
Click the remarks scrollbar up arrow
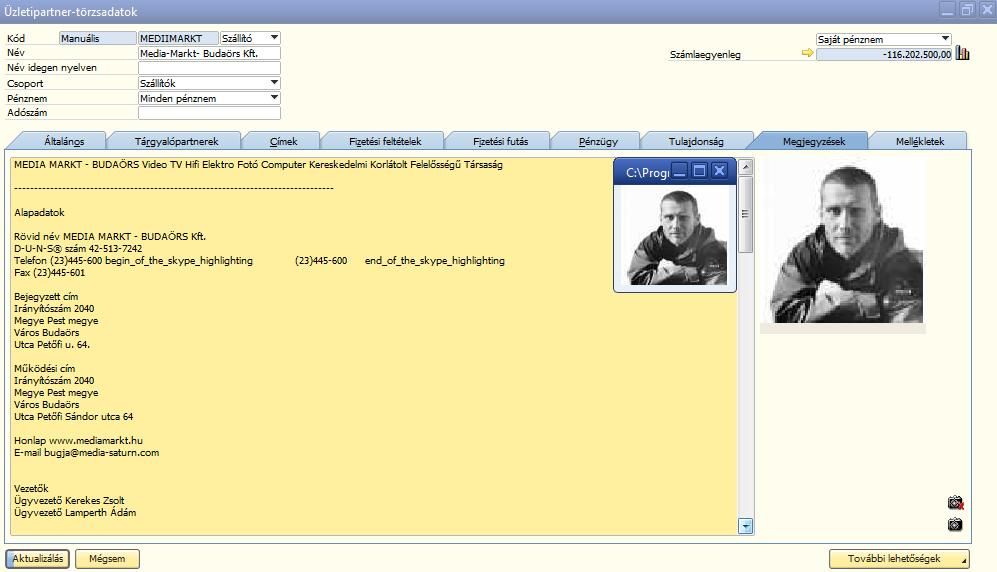(x=746, y=167)
